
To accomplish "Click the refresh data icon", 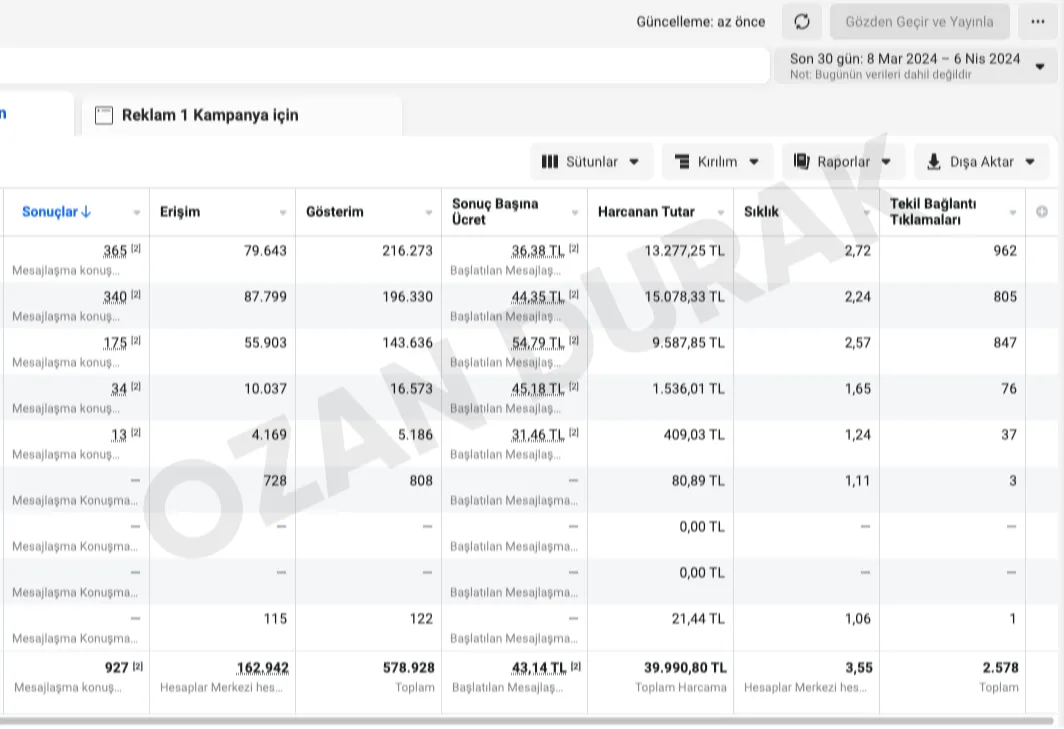I will click(x=802, y=22).
